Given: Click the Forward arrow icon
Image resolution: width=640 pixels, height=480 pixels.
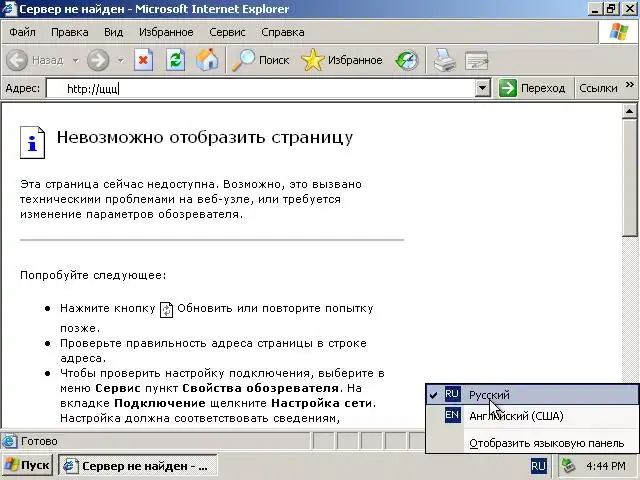Looking at the screenshot, I should click(98, 60).
